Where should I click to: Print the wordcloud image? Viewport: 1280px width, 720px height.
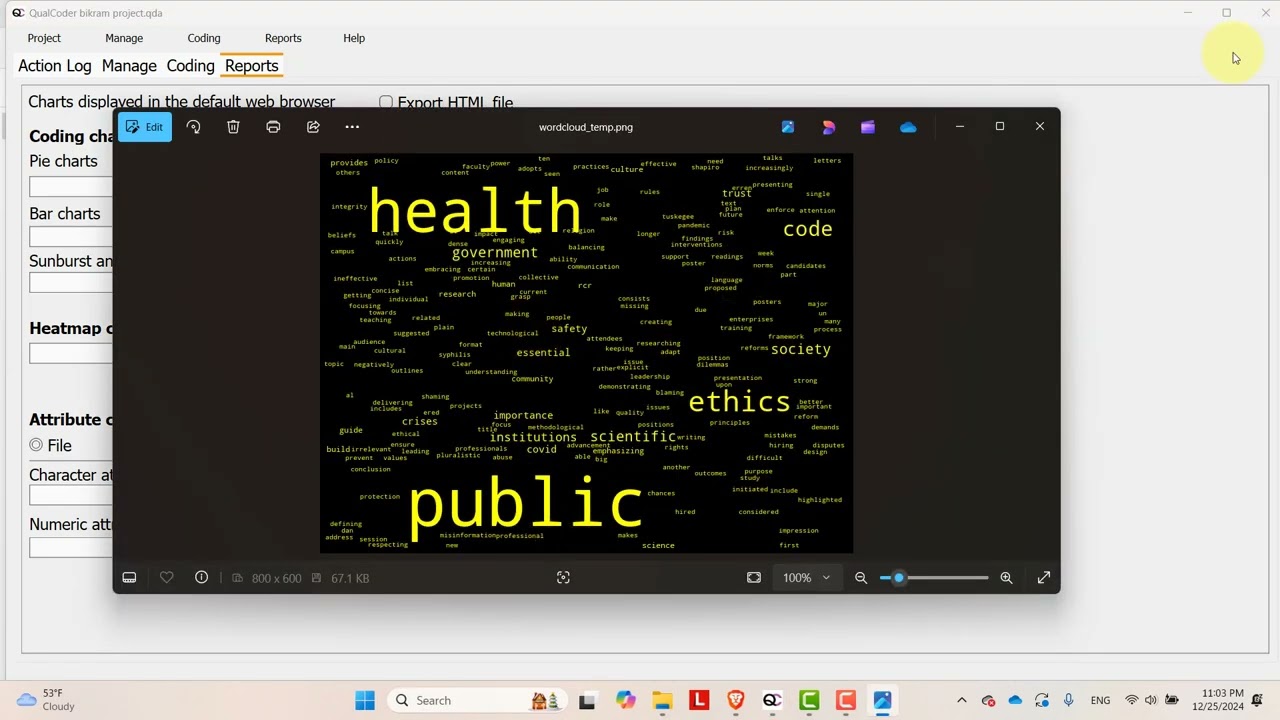pyautogui.click(x=273, y=127)
